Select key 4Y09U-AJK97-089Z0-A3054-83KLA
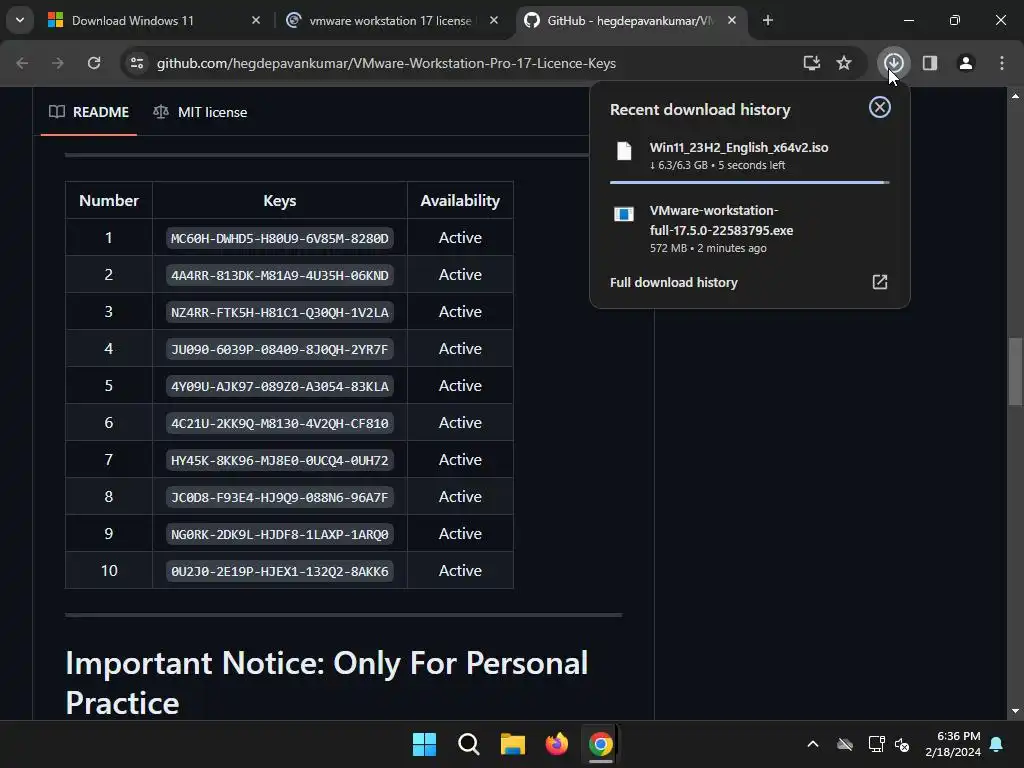The height and width of the screenshot is (768, 1024). point(280,386)
